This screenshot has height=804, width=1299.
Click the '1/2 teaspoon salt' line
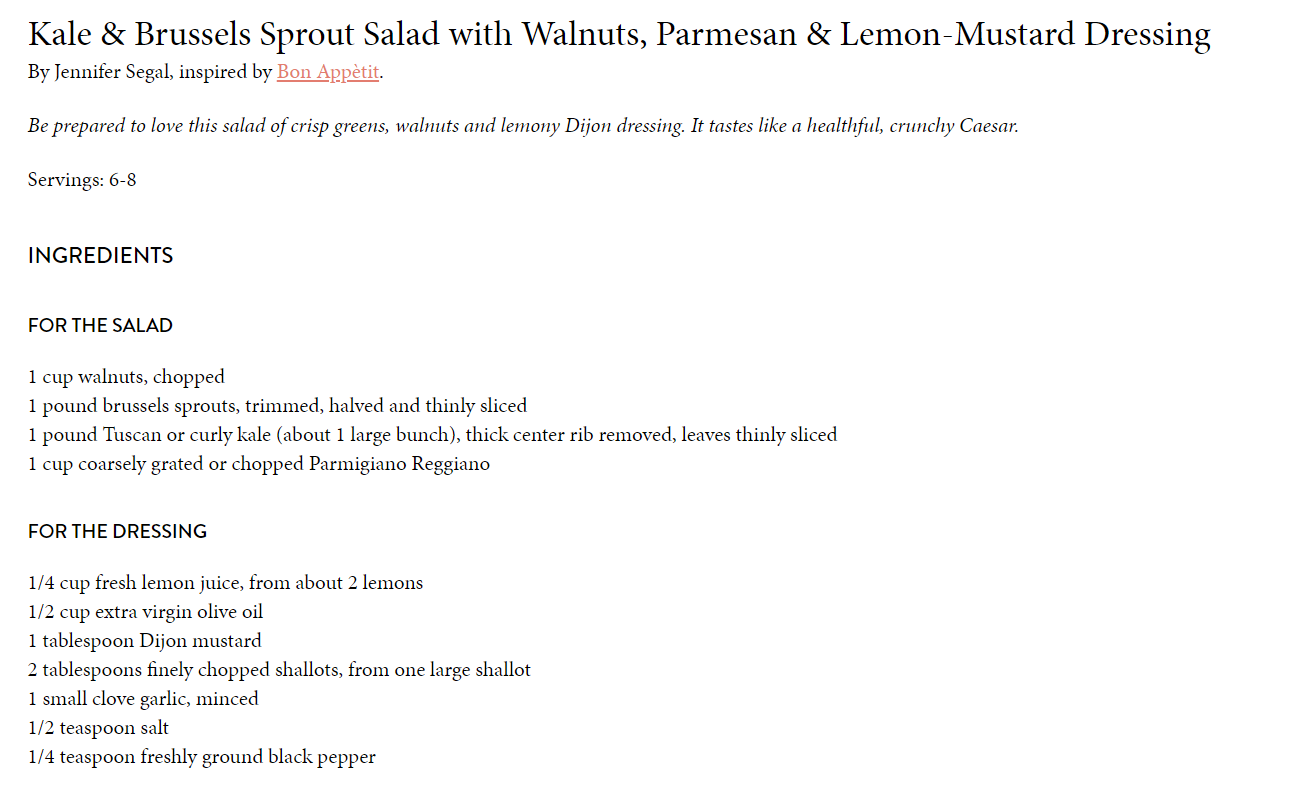tap(98, 728)
